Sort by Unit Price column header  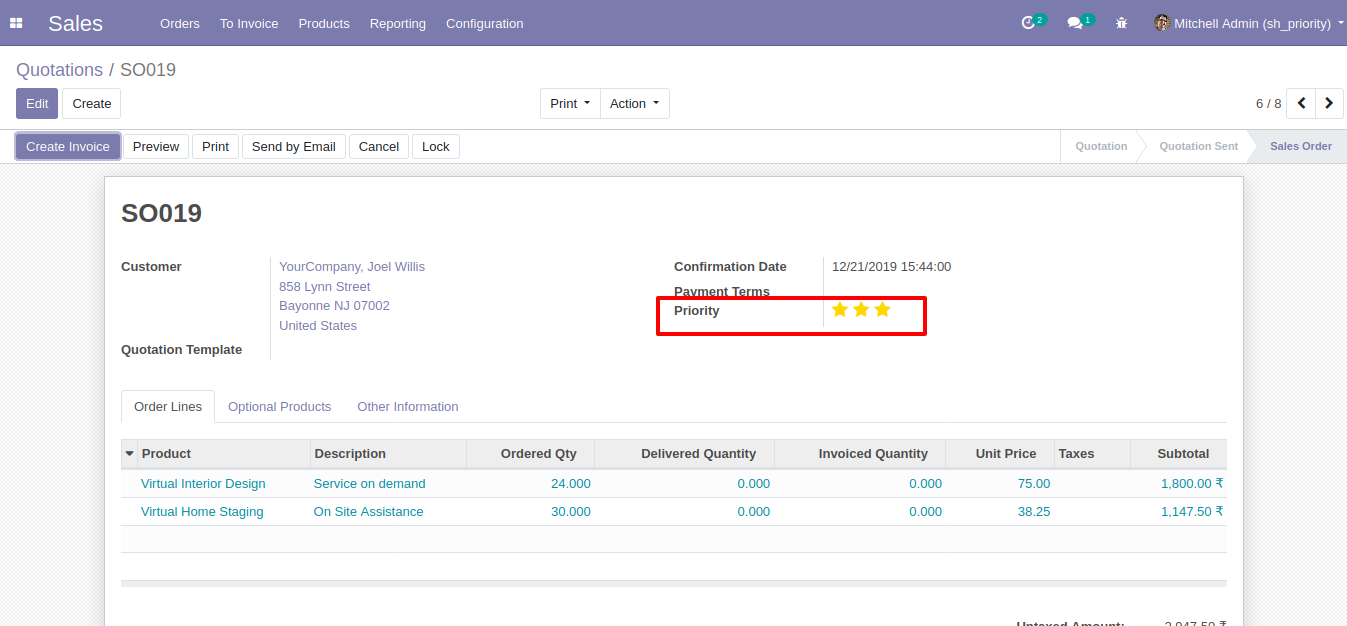coord(999,454)
